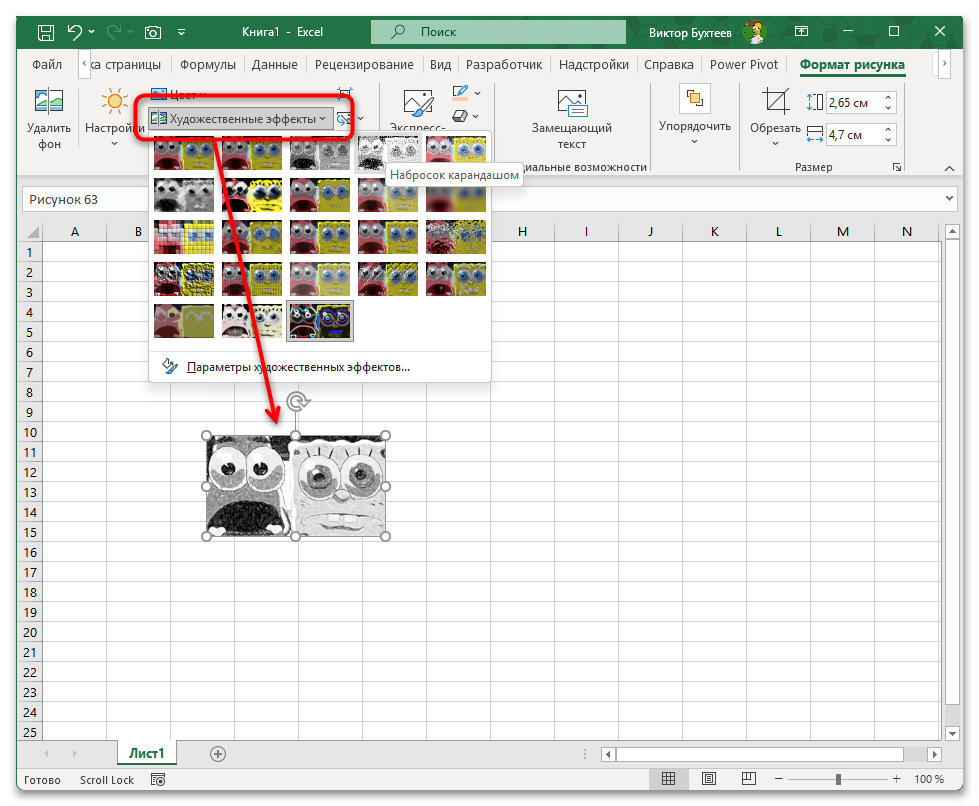
Task: Select the row 17 header
Action: [30, 573]
